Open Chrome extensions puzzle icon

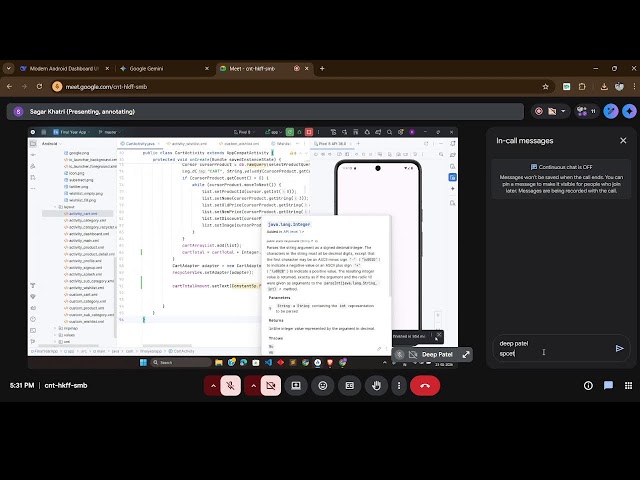(x=582, y=87)
